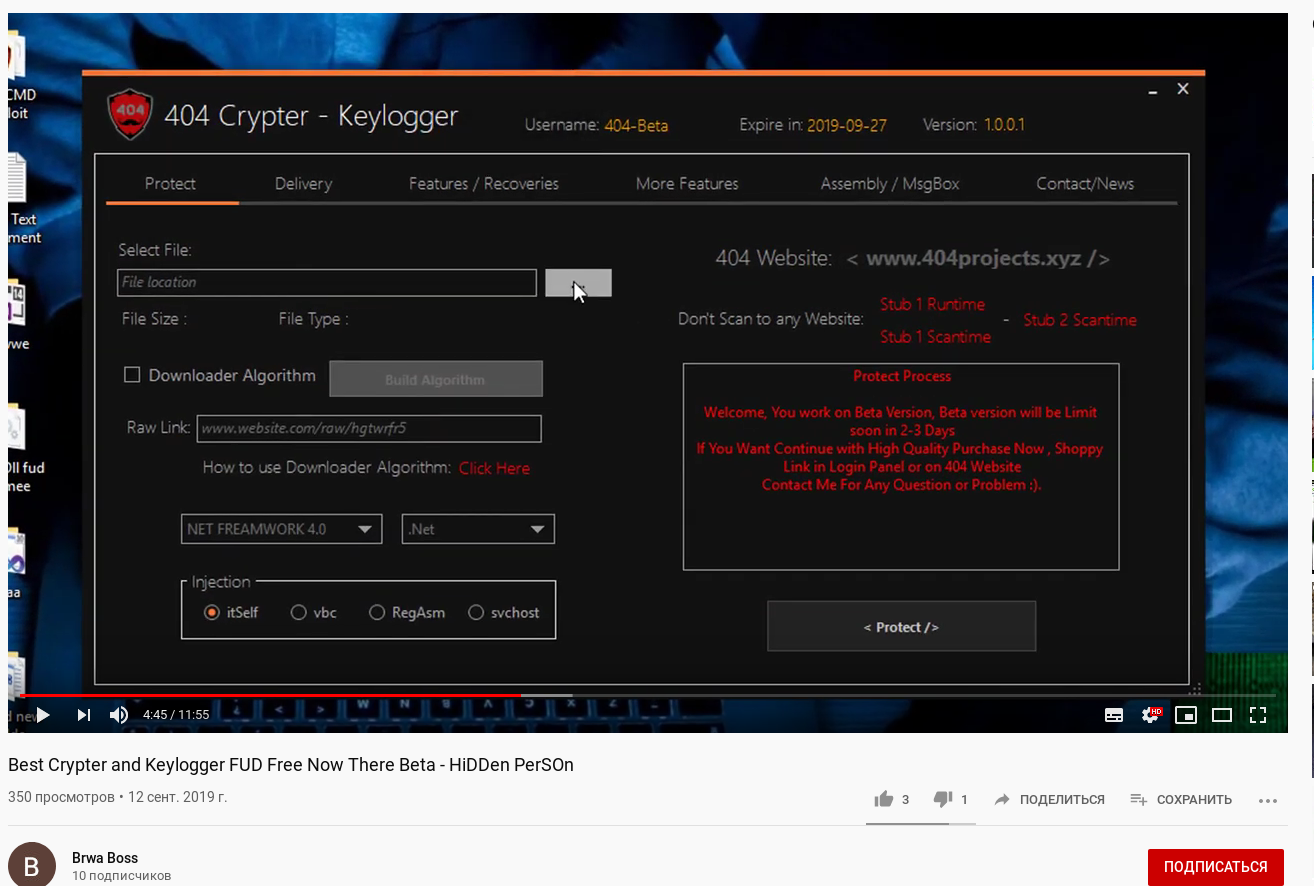Click the browse button beside File location

click(x=578, y=283)
